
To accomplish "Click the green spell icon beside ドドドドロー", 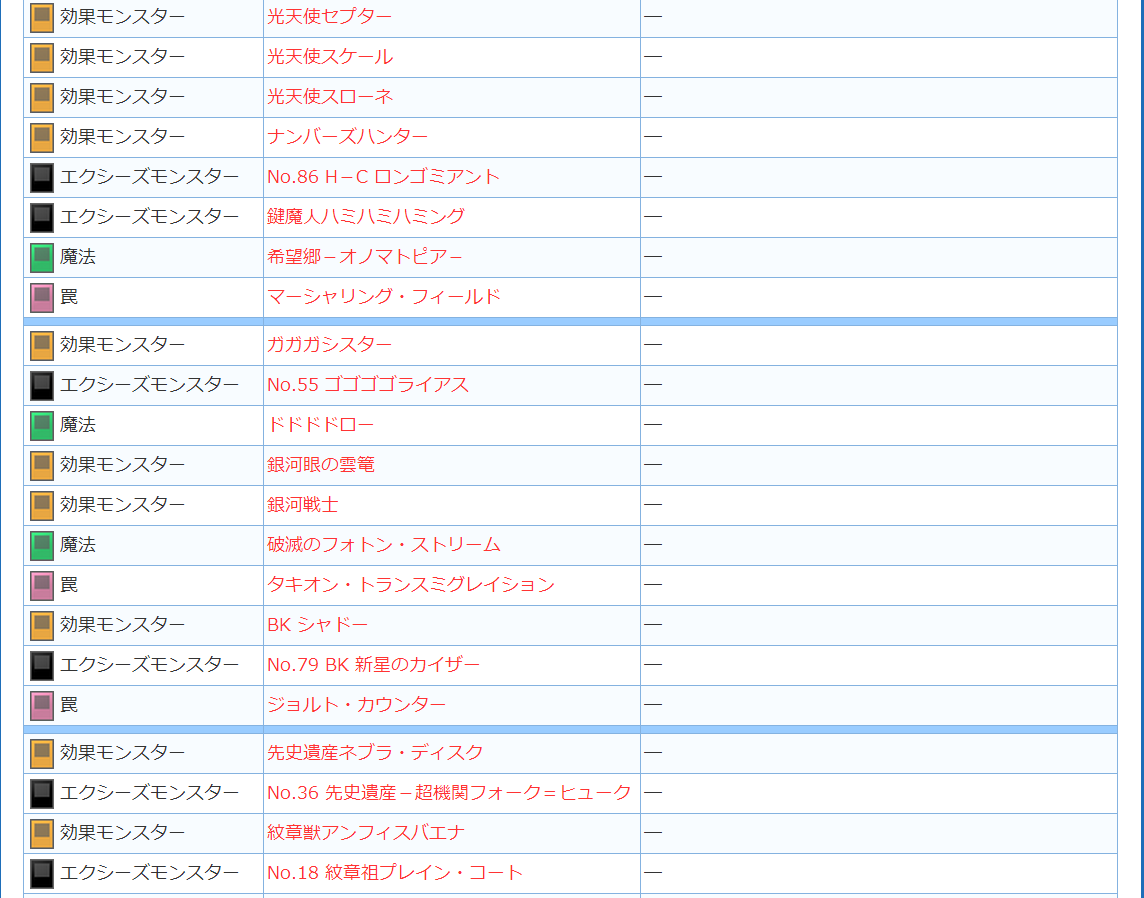I will click(x=42, y=425).
